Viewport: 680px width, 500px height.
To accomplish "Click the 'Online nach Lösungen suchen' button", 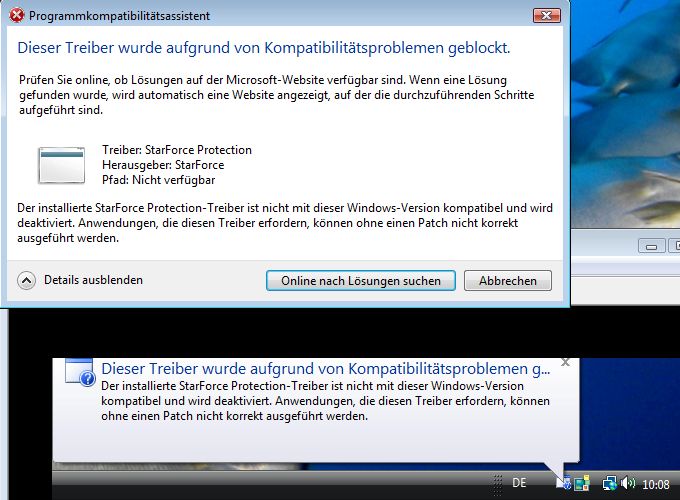I will pyautogui.click(x=360, y=281).
